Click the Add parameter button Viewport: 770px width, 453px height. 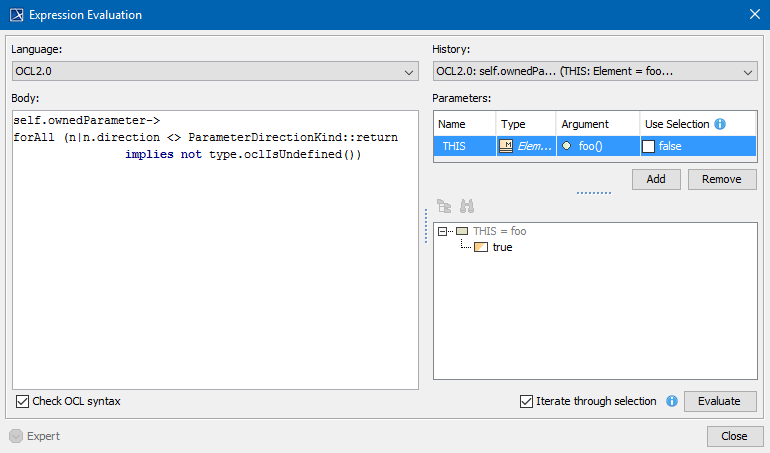(656, 179)
